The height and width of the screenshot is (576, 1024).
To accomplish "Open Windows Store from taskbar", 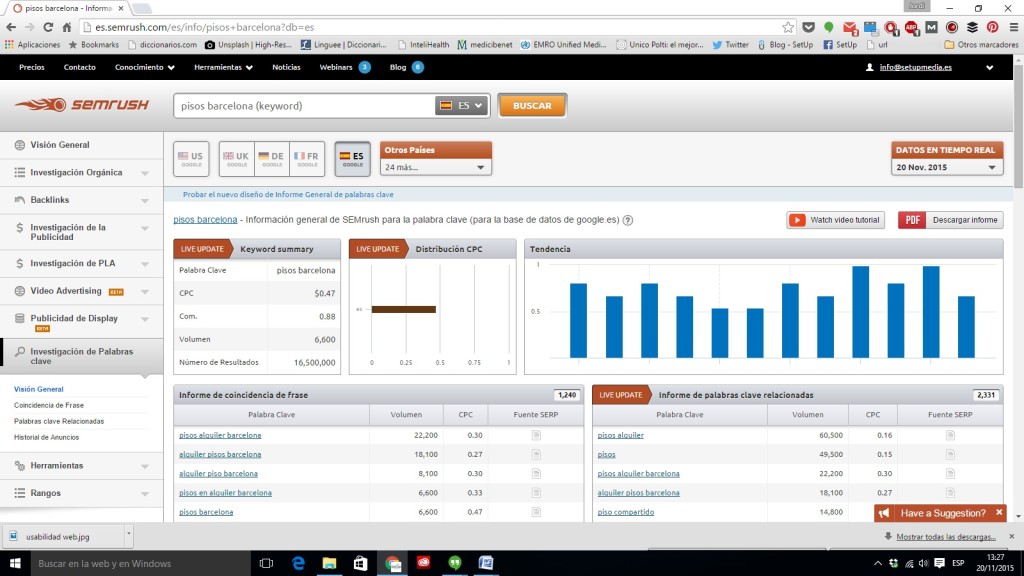I will (x=360, y=563).
